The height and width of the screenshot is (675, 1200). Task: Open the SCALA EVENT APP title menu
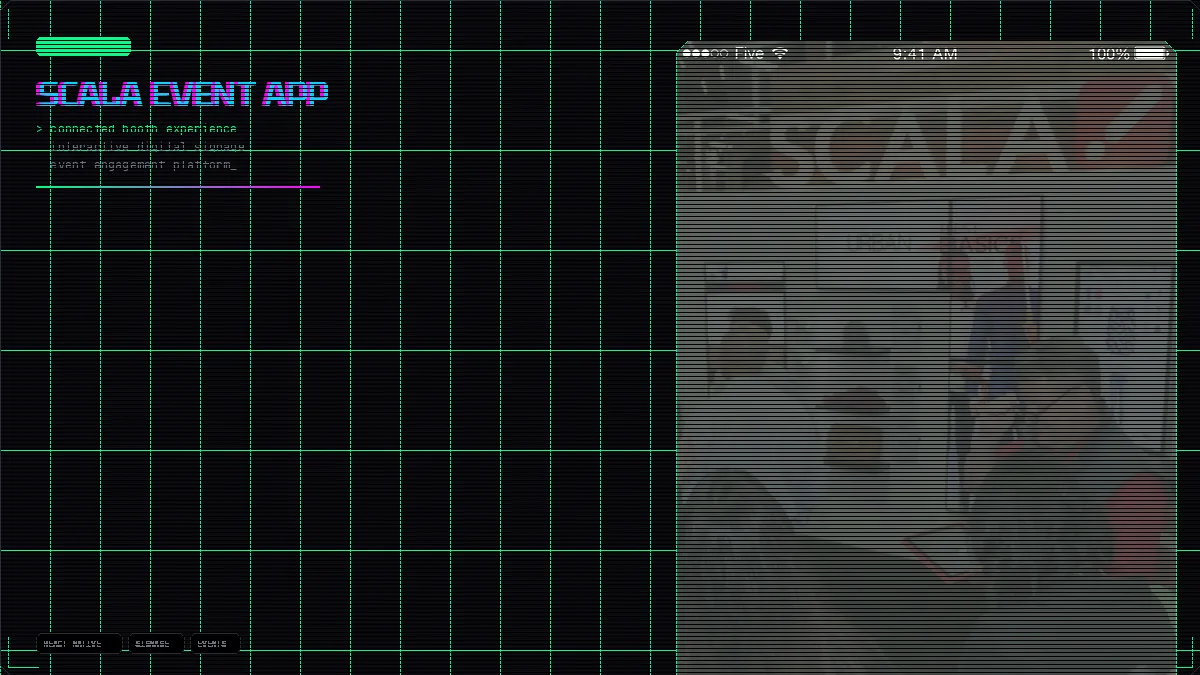(x=182, y=91)
